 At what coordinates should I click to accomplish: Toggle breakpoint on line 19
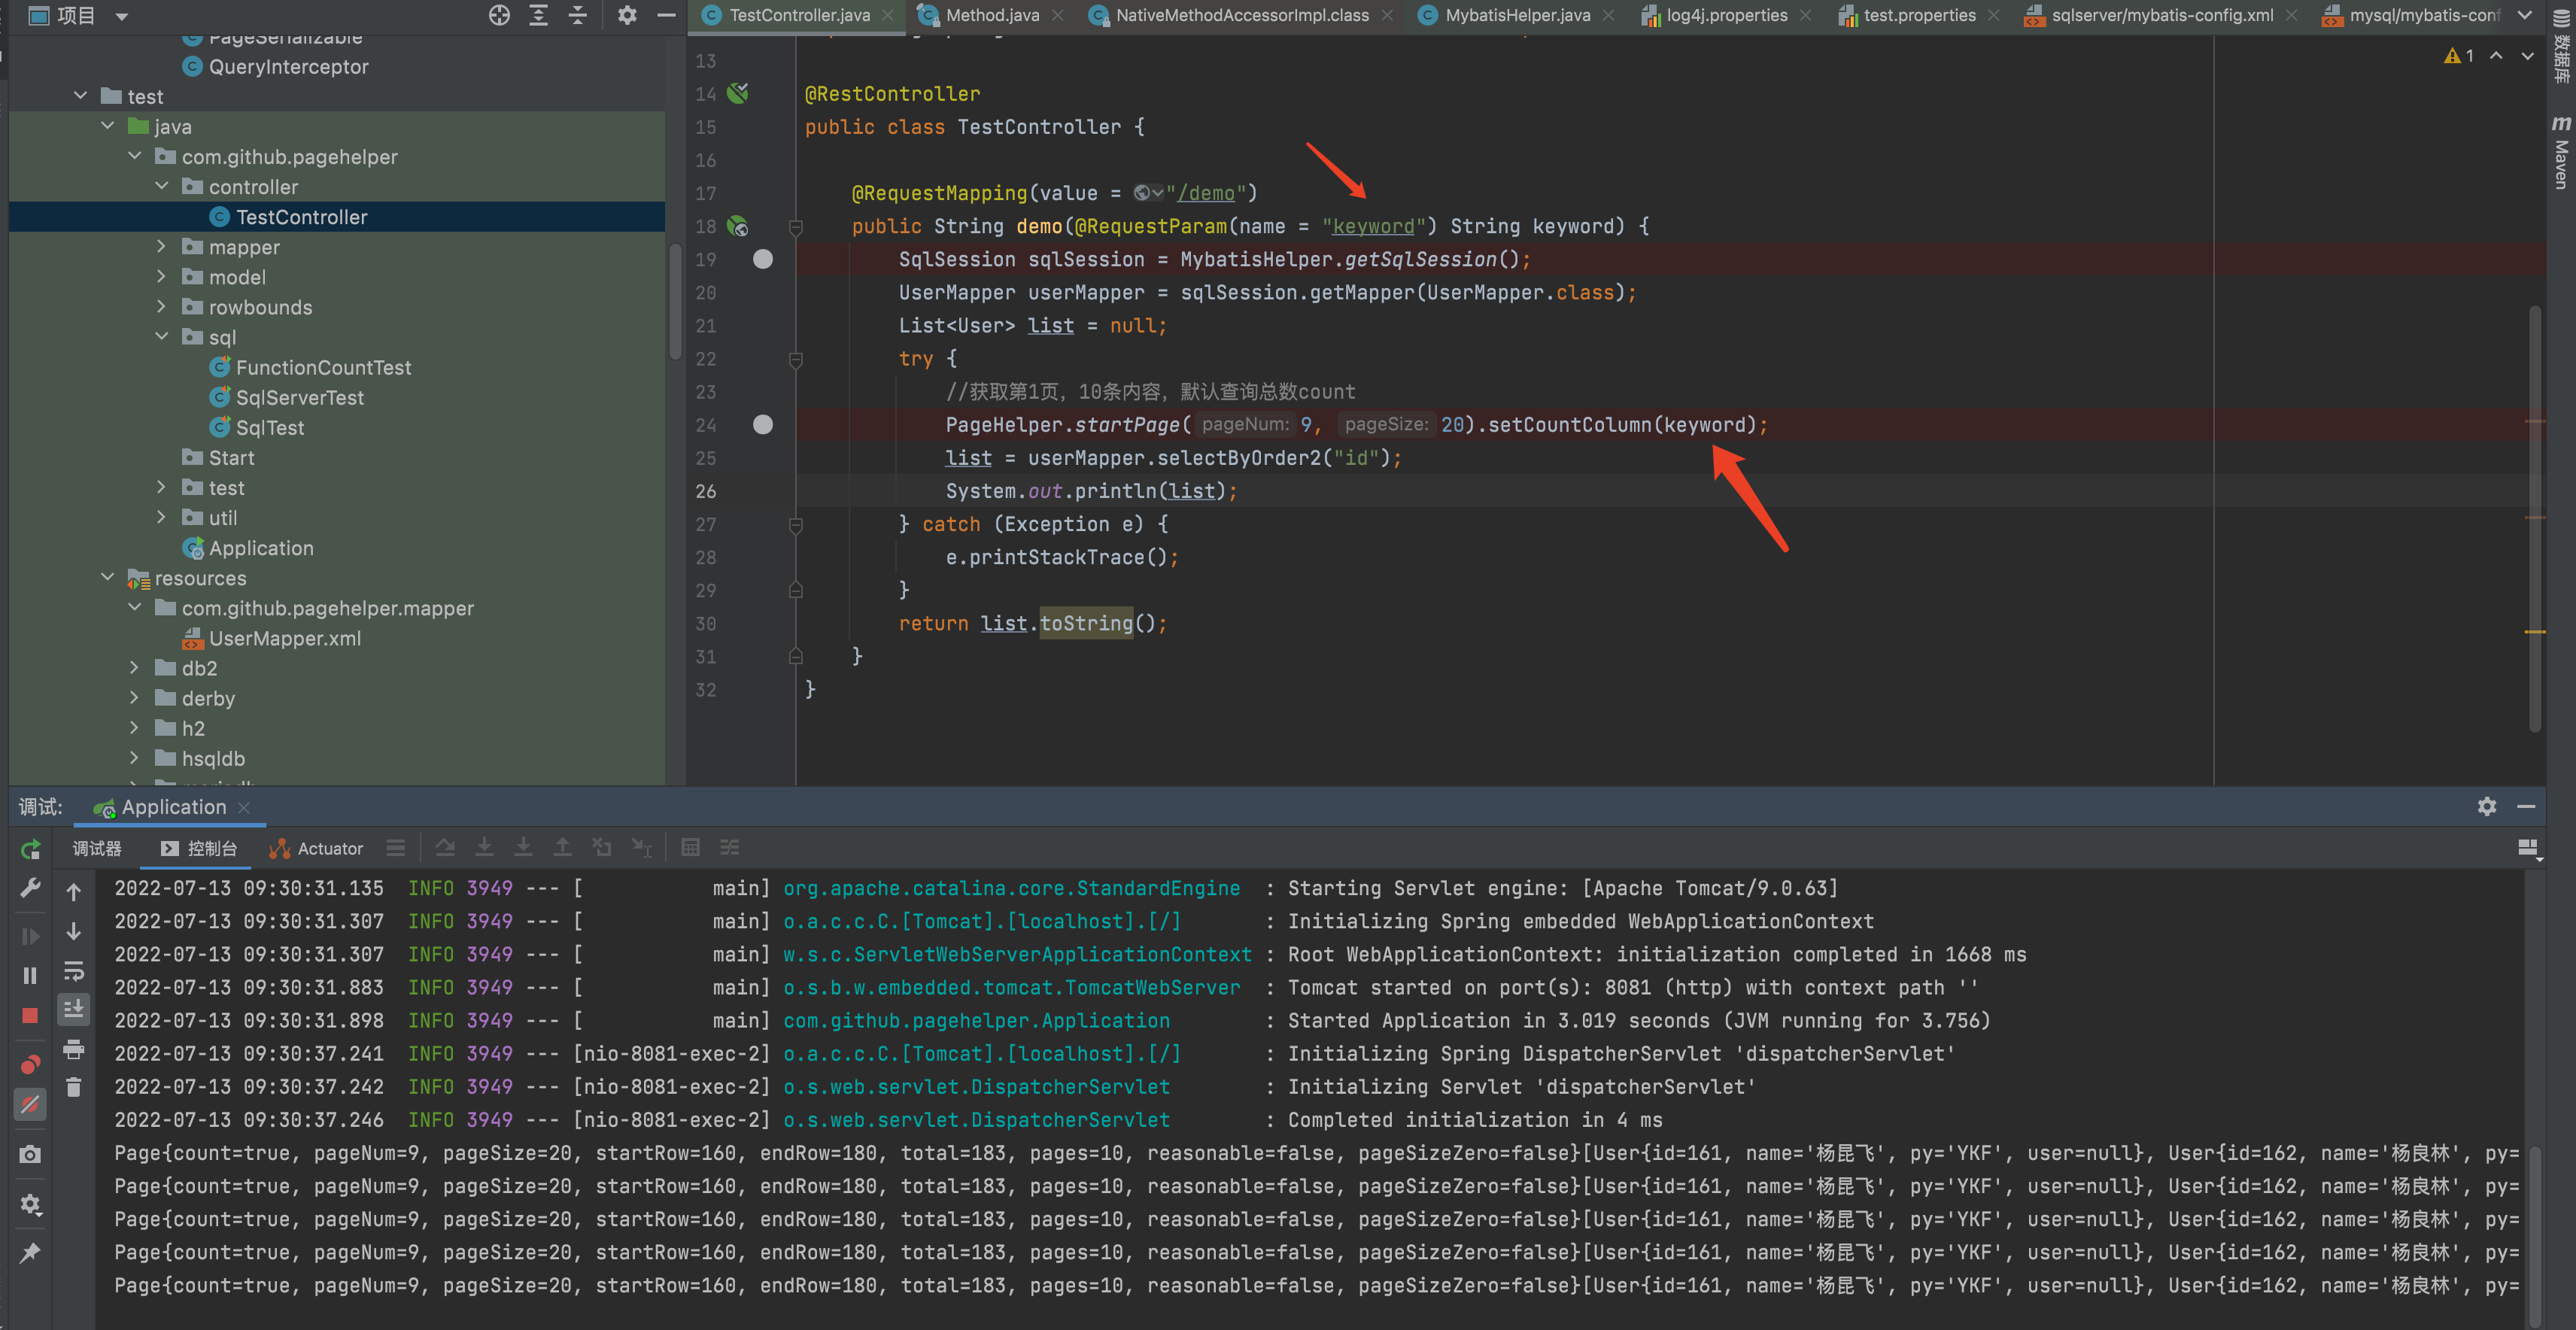[x=763, y=259]
